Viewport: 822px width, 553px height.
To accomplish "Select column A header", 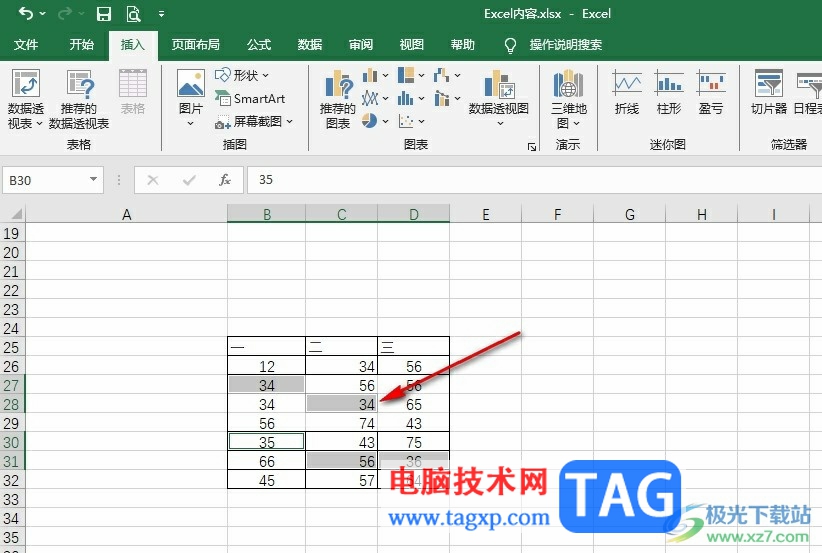I will click(x=126, y=214).
